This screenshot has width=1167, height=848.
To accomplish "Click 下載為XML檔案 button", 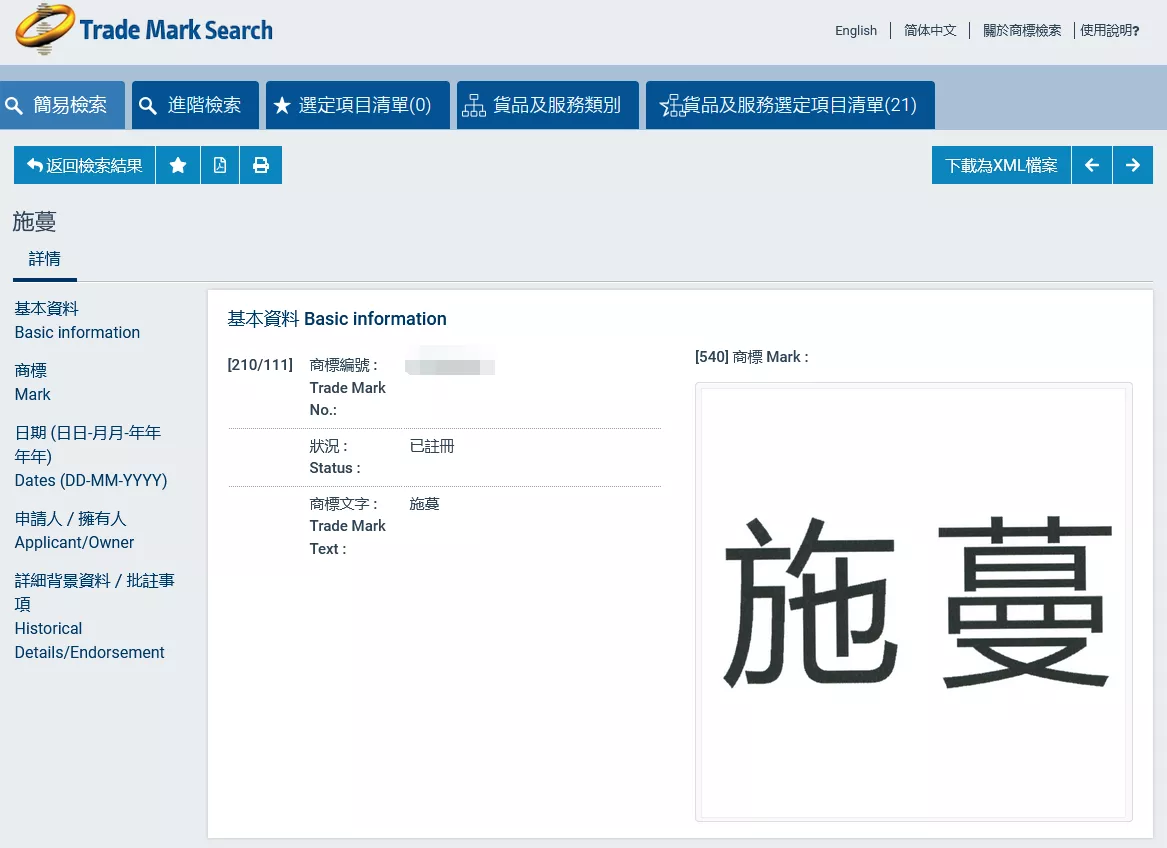I will (x=1001, y=165).
